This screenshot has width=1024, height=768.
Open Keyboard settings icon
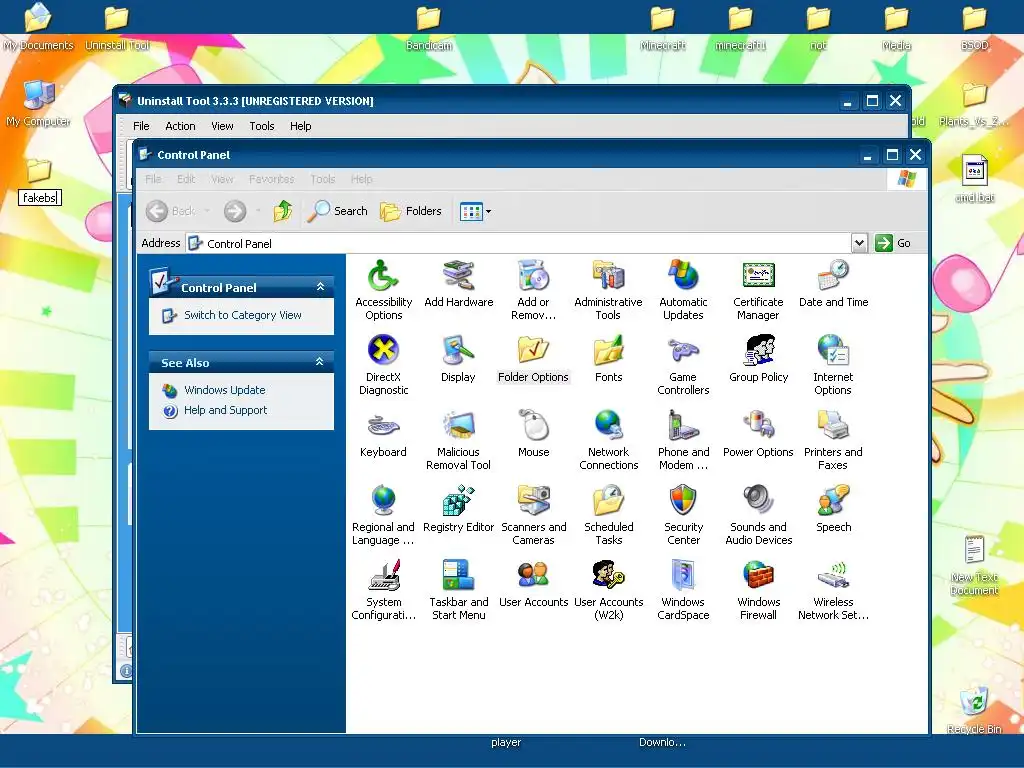[x=383, y=434]
